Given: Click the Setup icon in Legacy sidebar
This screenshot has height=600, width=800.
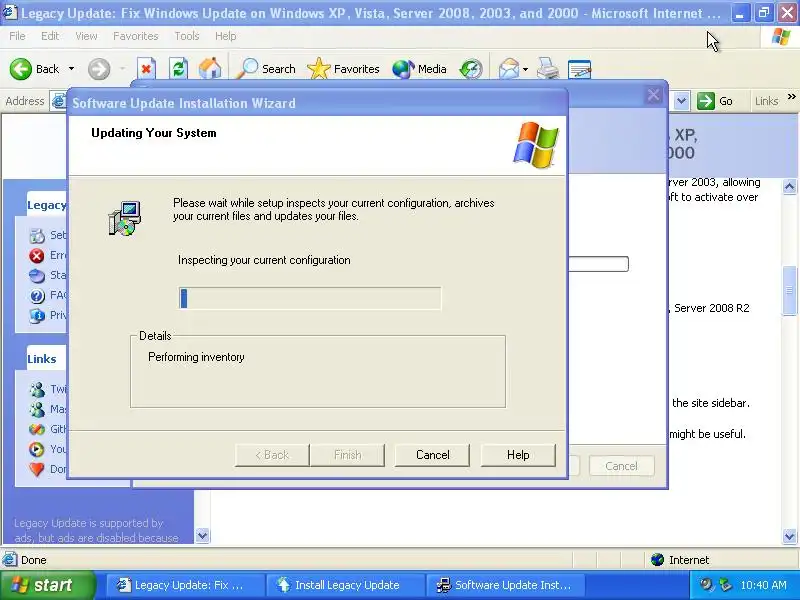Looking at the screenshot, I should click(x=37, y=236).
